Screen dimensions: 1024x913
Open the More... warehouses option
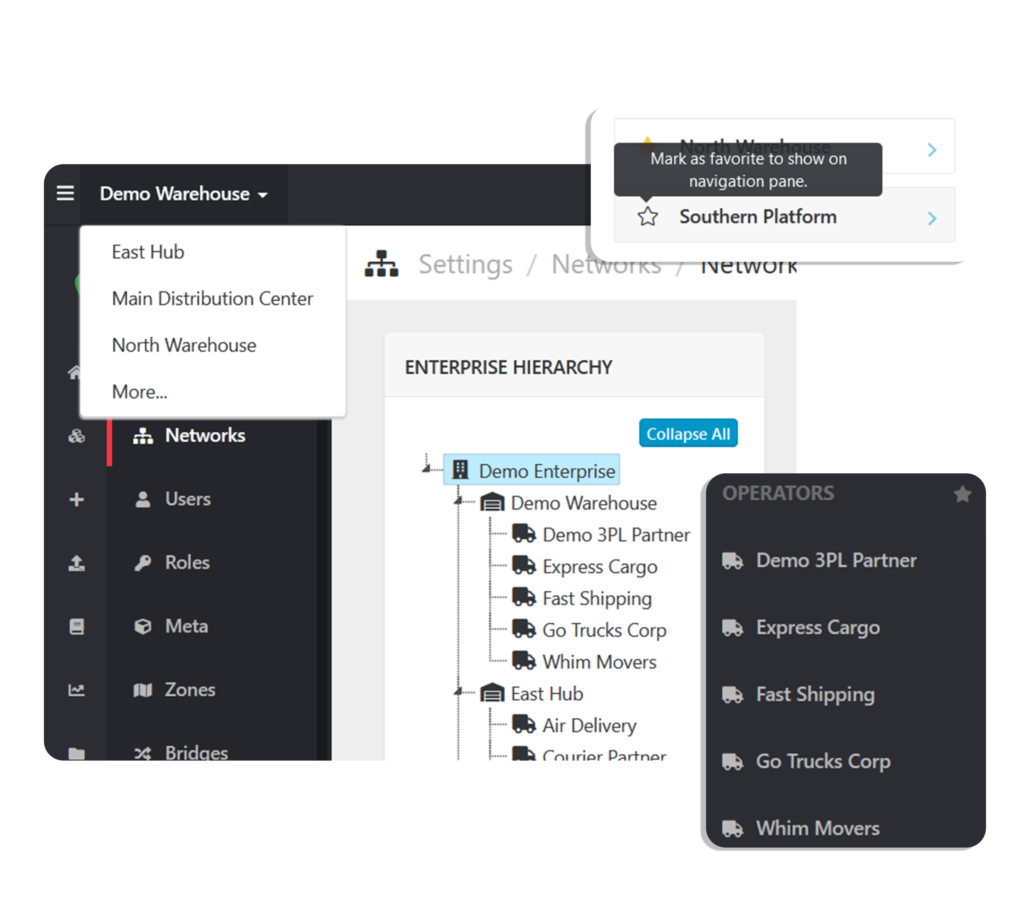[x=139, y=392]
